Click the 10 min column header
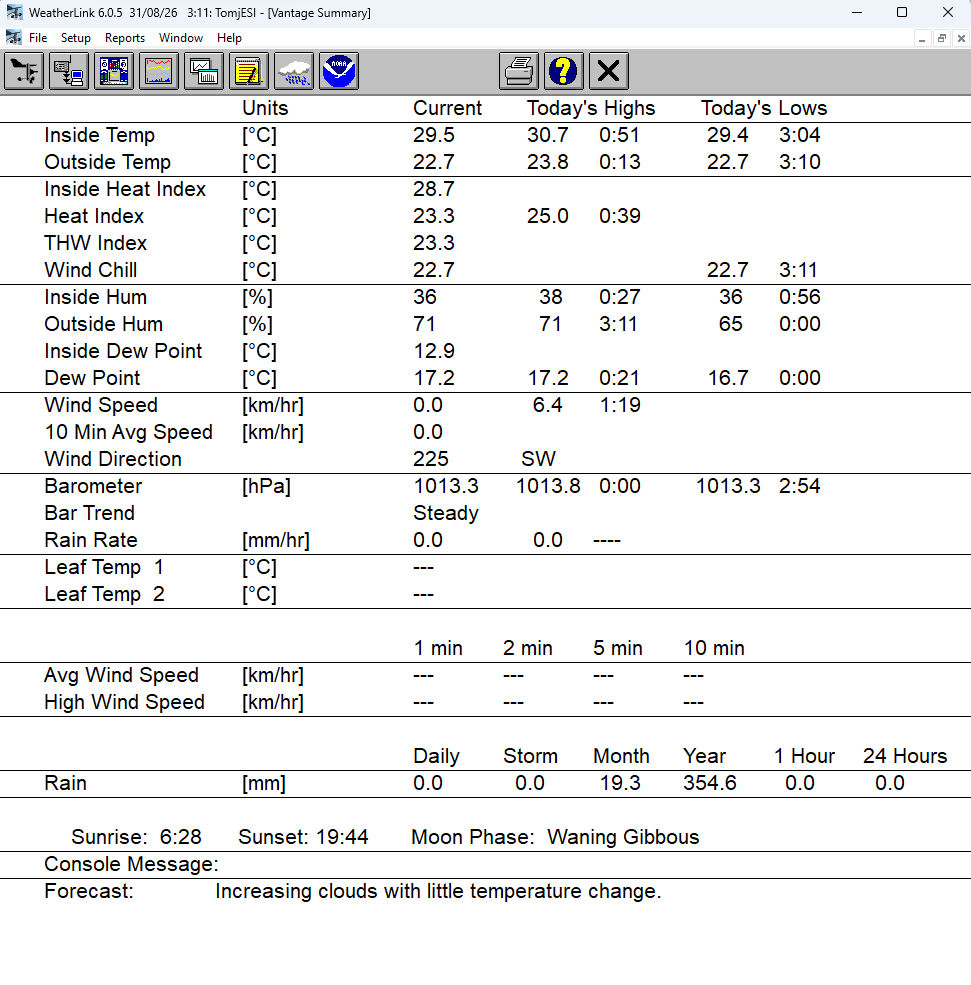 tap(713, 648)
